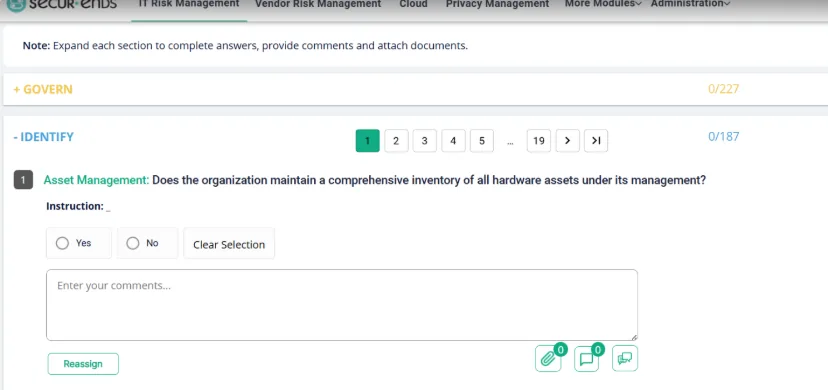Go to page 1
Image resolution: width=828 pixels, height=390 pixels.
(368, 141)
